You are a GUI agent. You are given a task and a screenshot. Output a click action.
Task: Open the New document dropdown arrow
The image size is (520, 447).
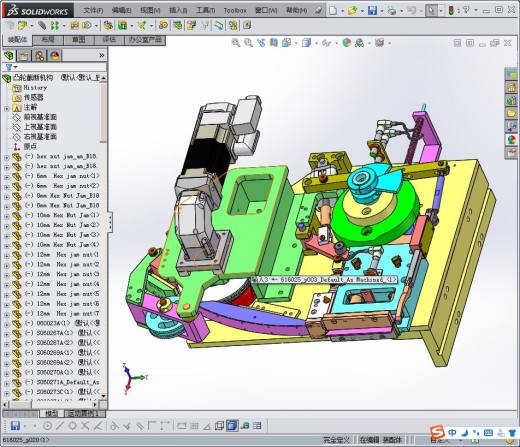[x=342, y=11]
